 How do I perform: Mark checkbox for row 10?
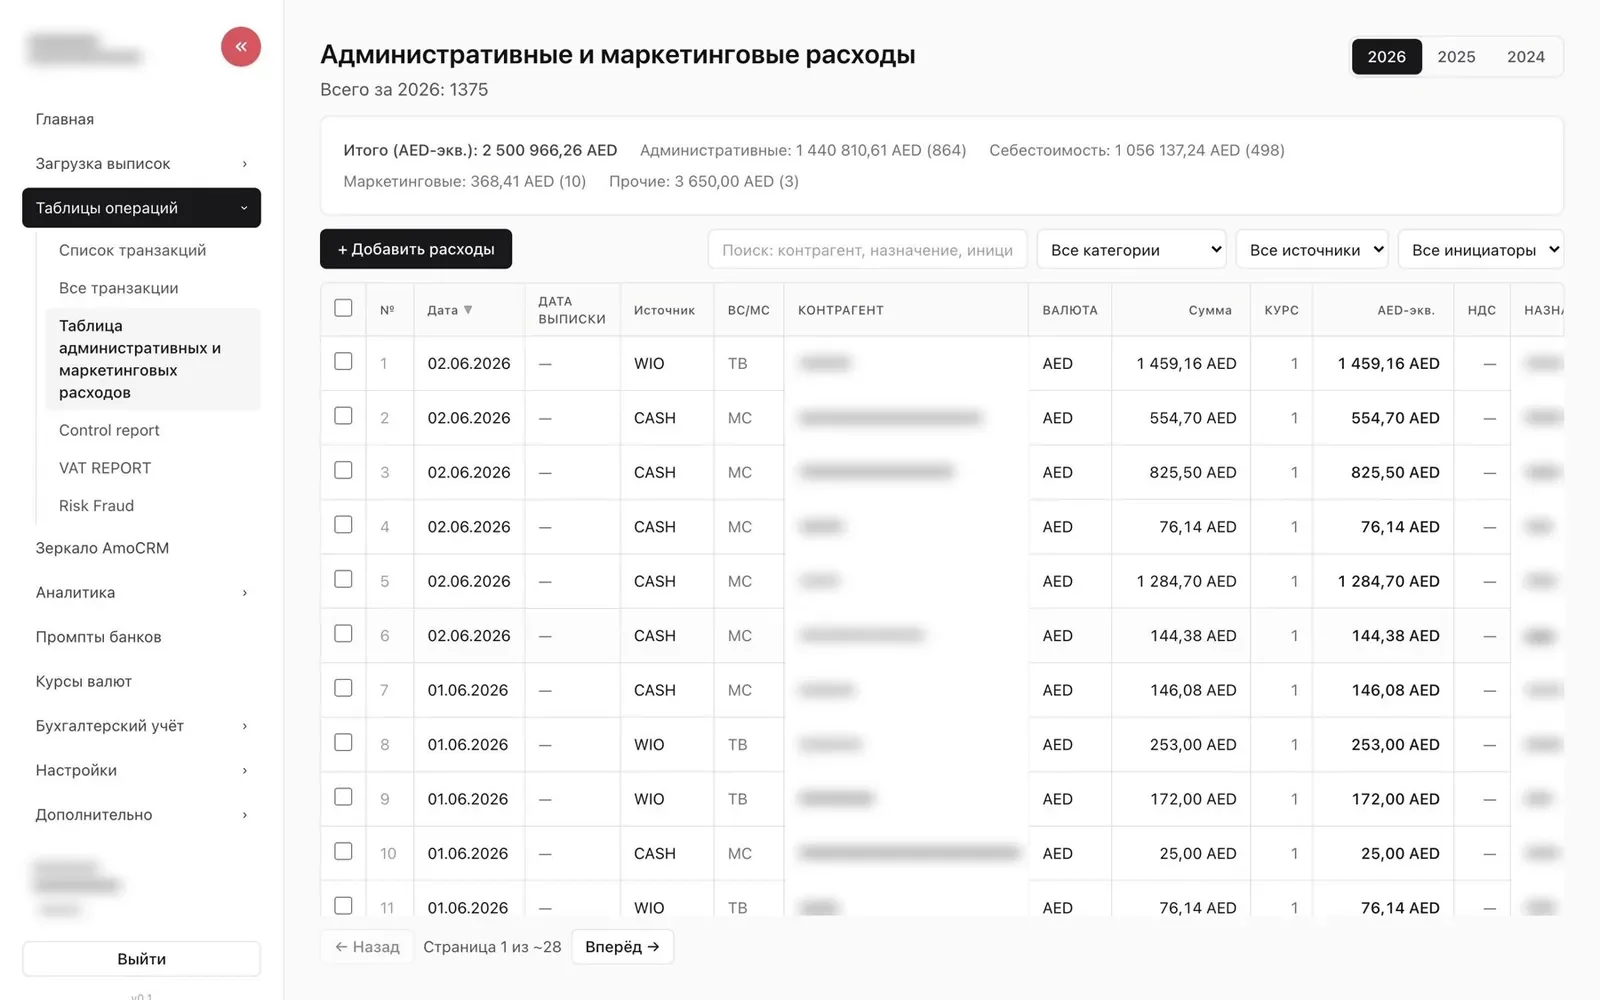click(343, 852)
